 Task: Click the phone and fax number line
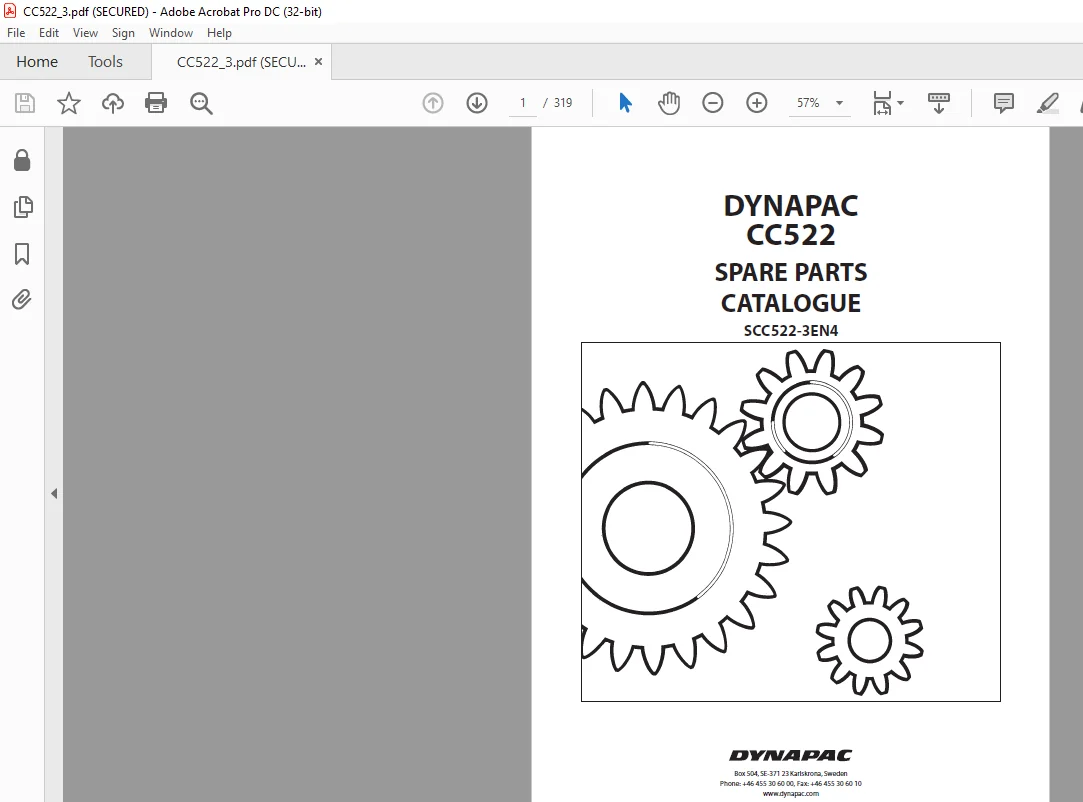[x=791, y=783]
